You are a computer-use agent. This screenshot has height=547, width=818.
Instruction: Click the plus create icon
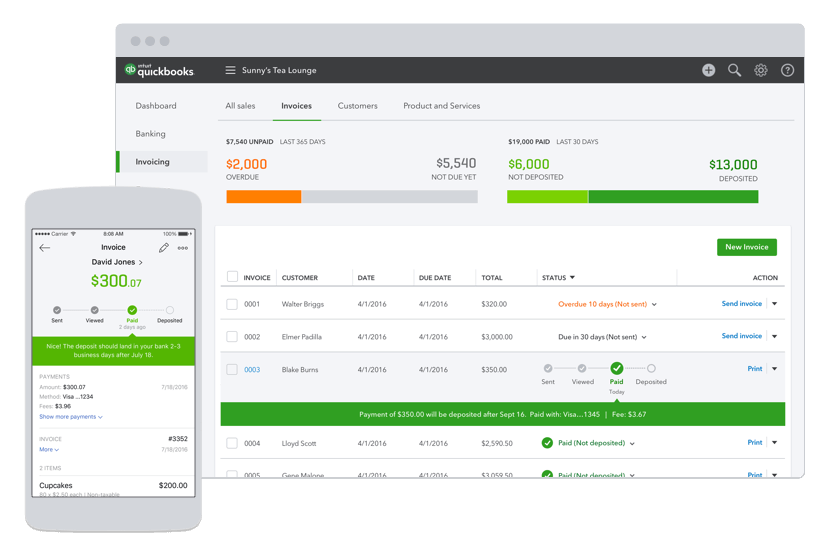coord(708,70)
